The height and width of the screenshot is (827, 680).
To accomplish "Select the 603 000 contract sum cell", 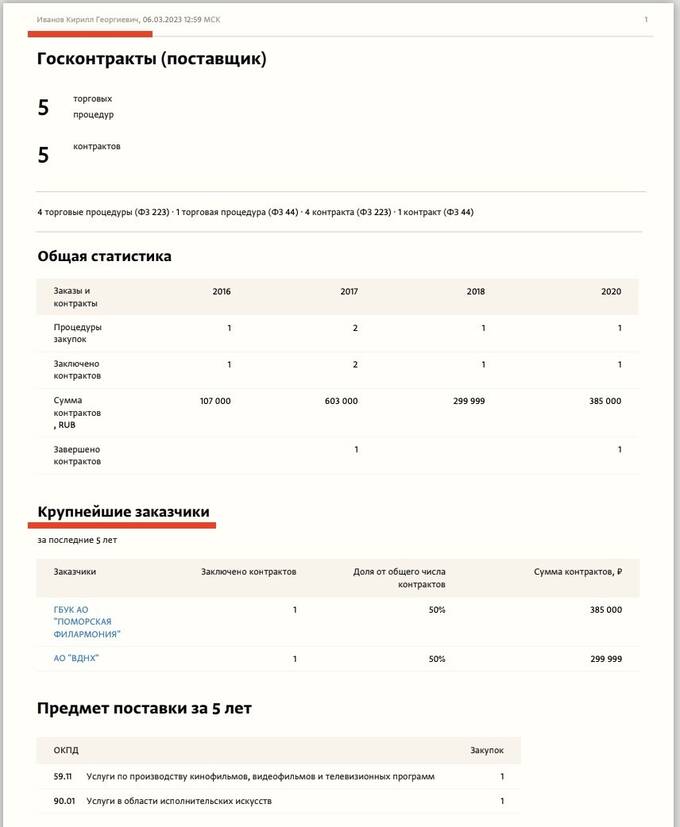I will (341, 401).
